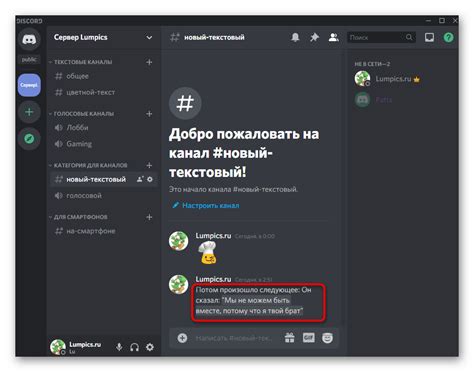
Task: Click the avatar of the chef emoji message
Action: (178, 241)
